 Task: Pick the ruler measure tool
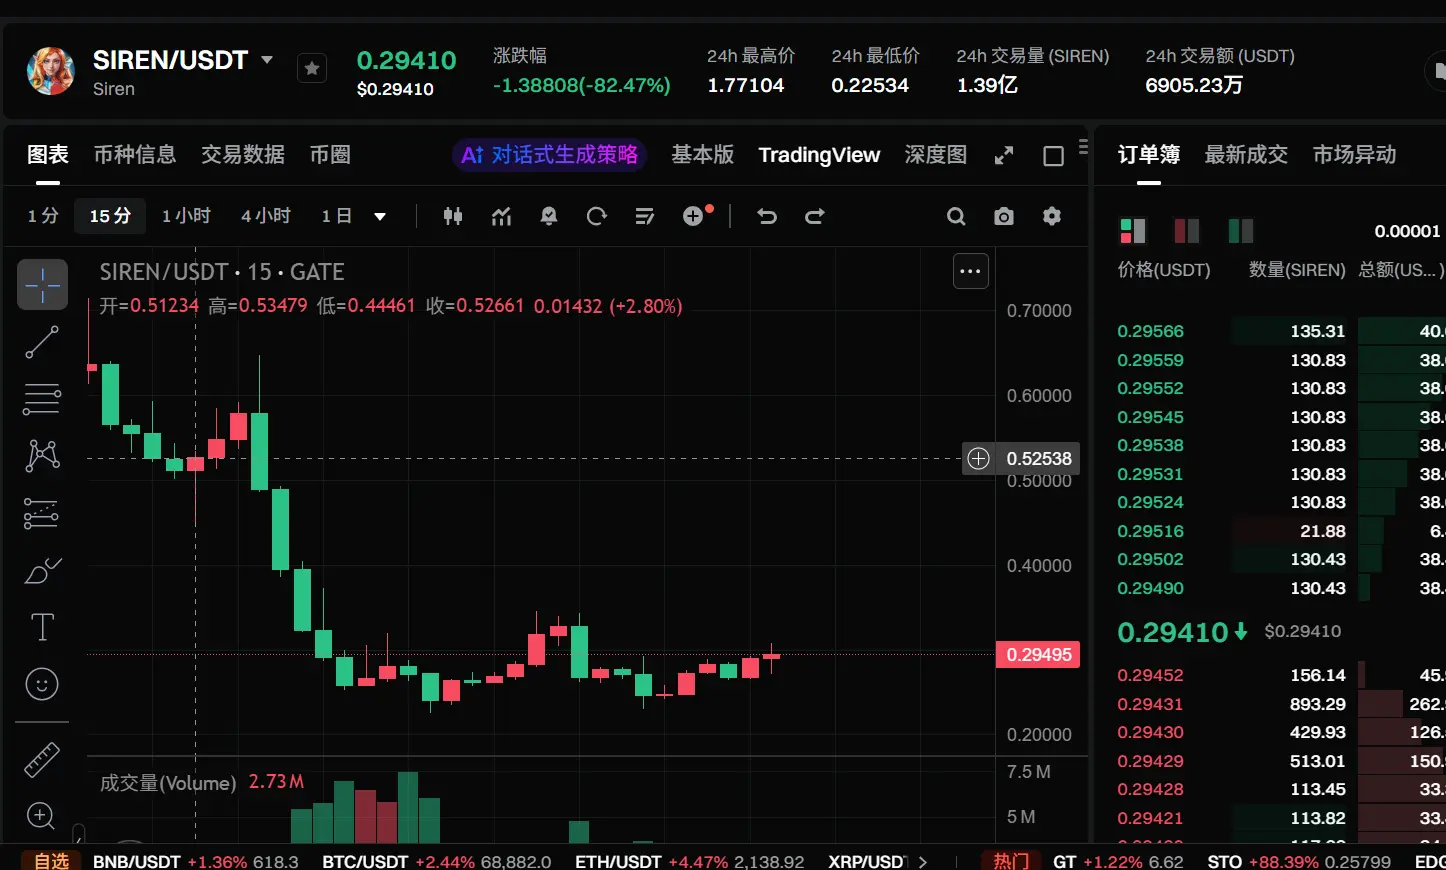[x=42, y=760]
